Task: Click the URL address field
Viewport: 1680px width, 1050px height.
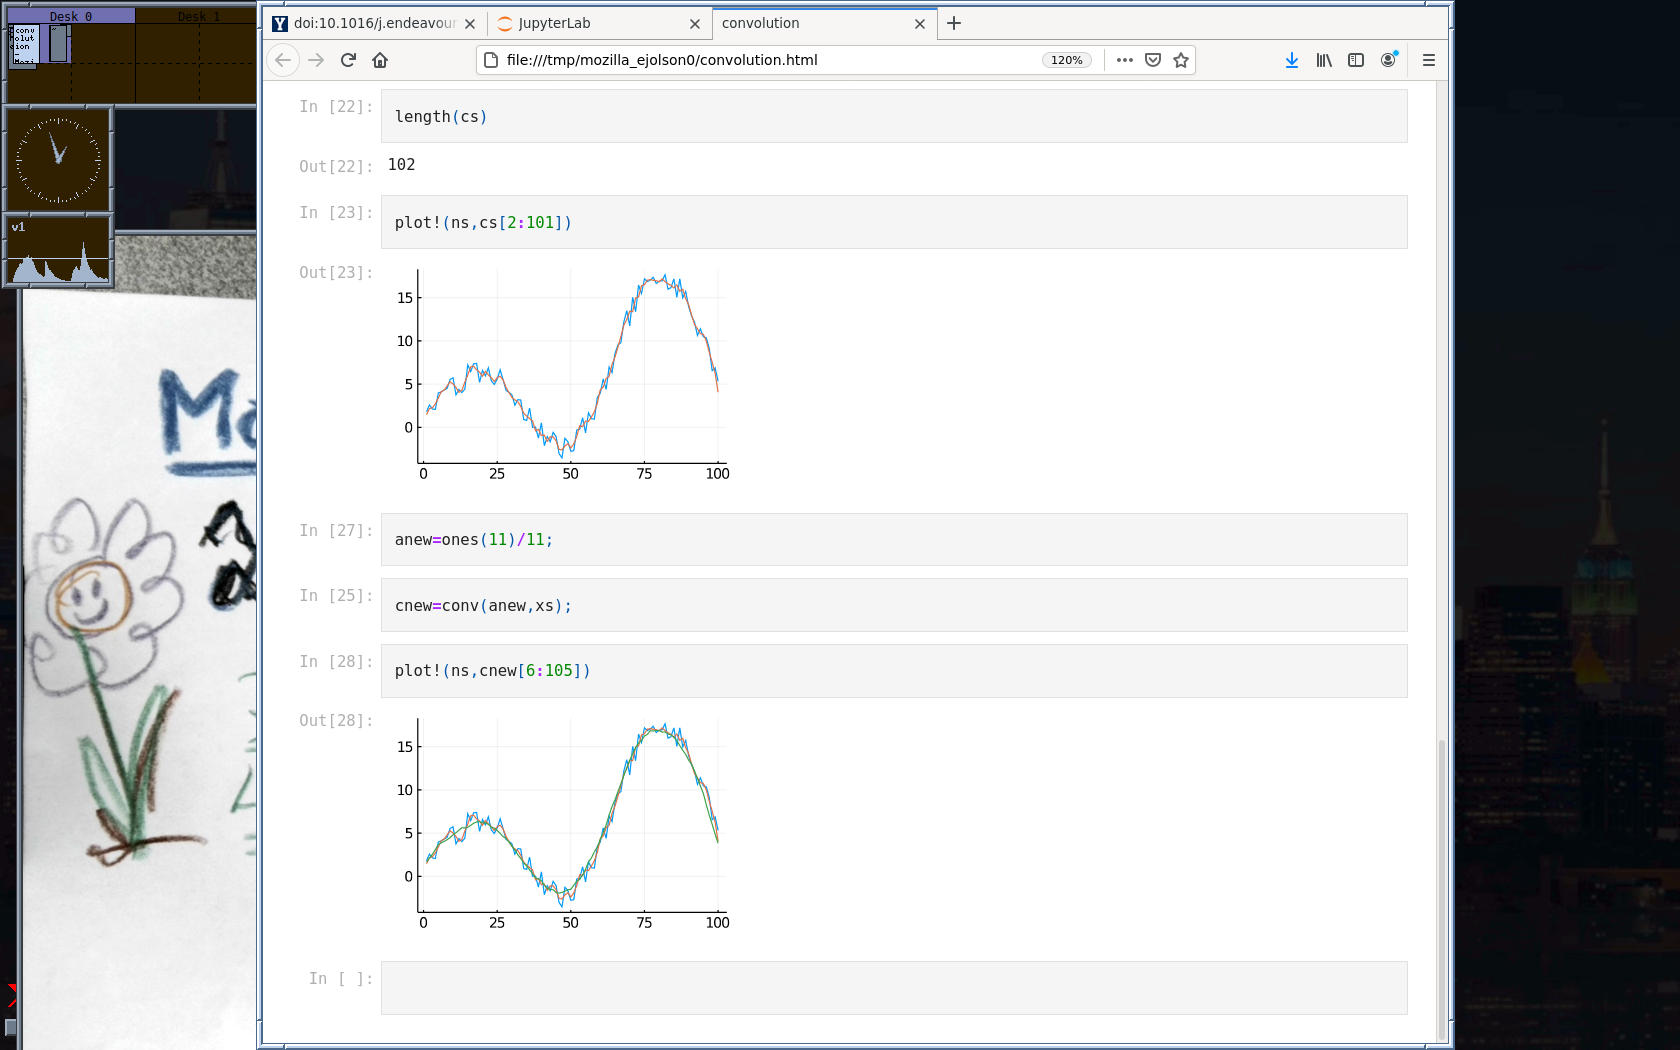Action: click(x=760, y=60)
